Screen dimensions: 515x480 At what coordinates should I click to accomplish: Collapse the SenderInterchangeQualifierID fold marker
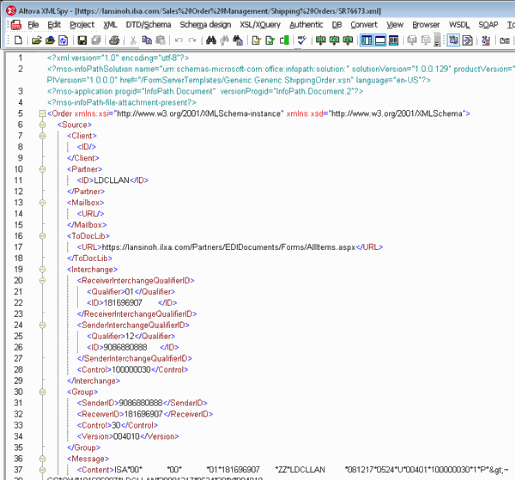click(x=42, y=325)
